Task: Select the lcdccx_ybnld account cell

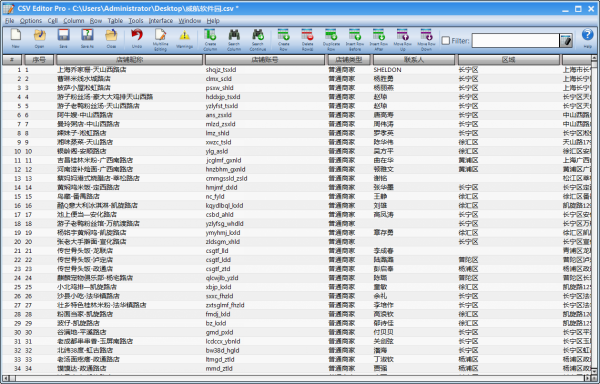Action: tap(265, 341)
